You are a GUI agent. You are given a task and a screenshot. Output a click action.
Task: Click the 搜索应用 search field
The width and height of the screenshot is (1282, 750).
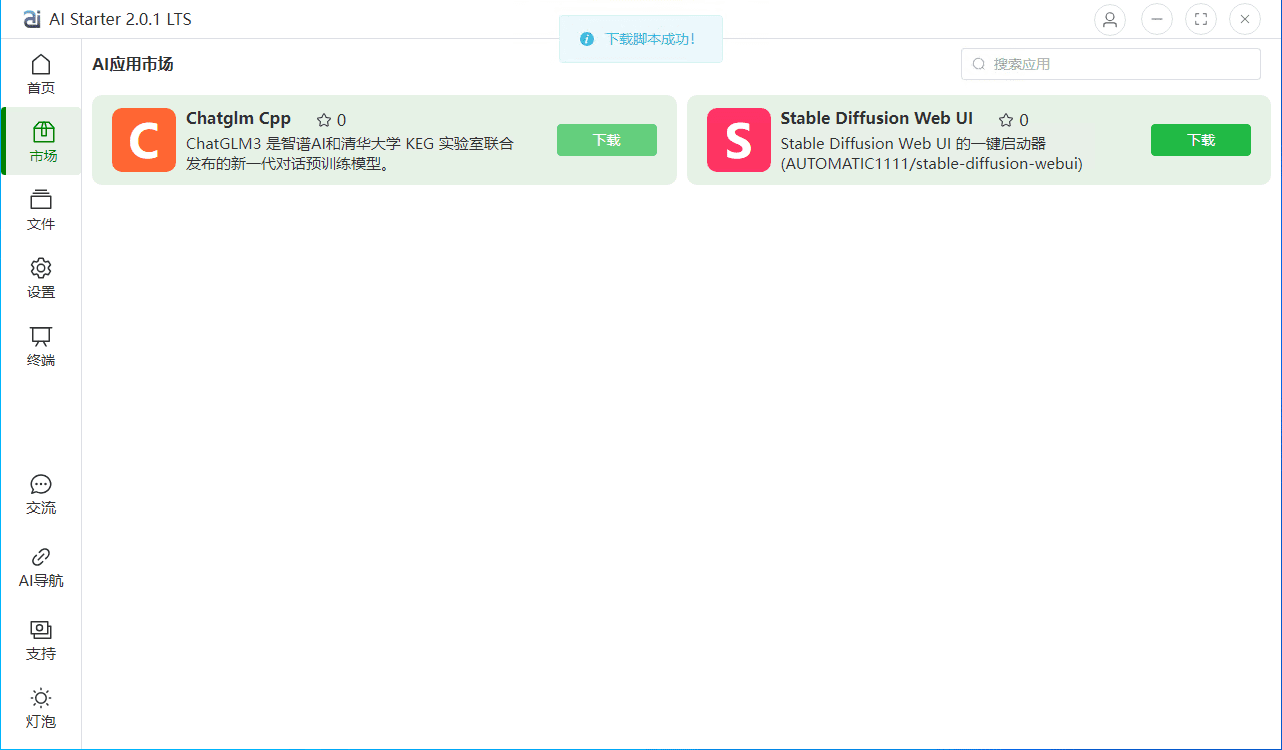pyautogui.click(x=1110, y=64)
